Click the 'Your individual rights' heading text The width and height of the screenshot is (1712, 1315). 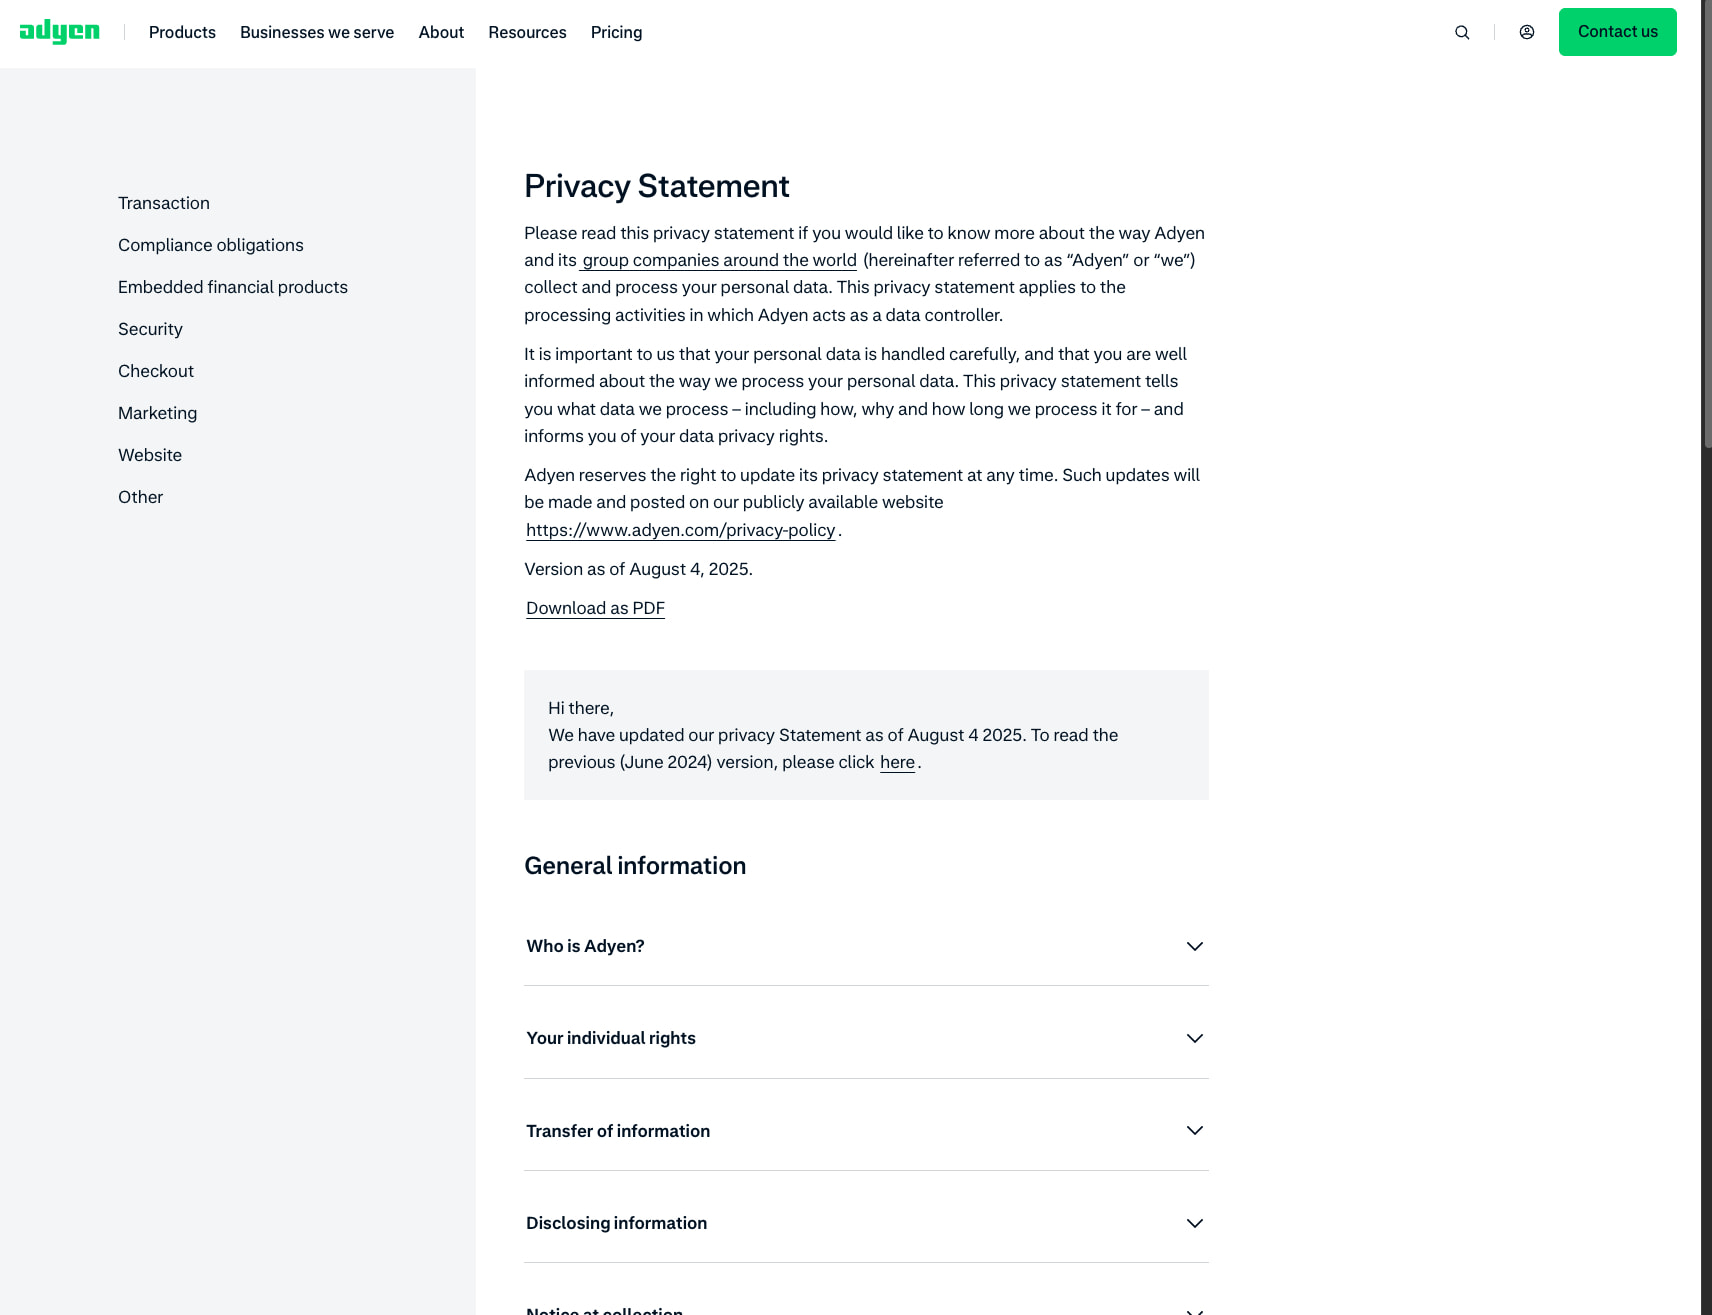tap(611, 1038)
